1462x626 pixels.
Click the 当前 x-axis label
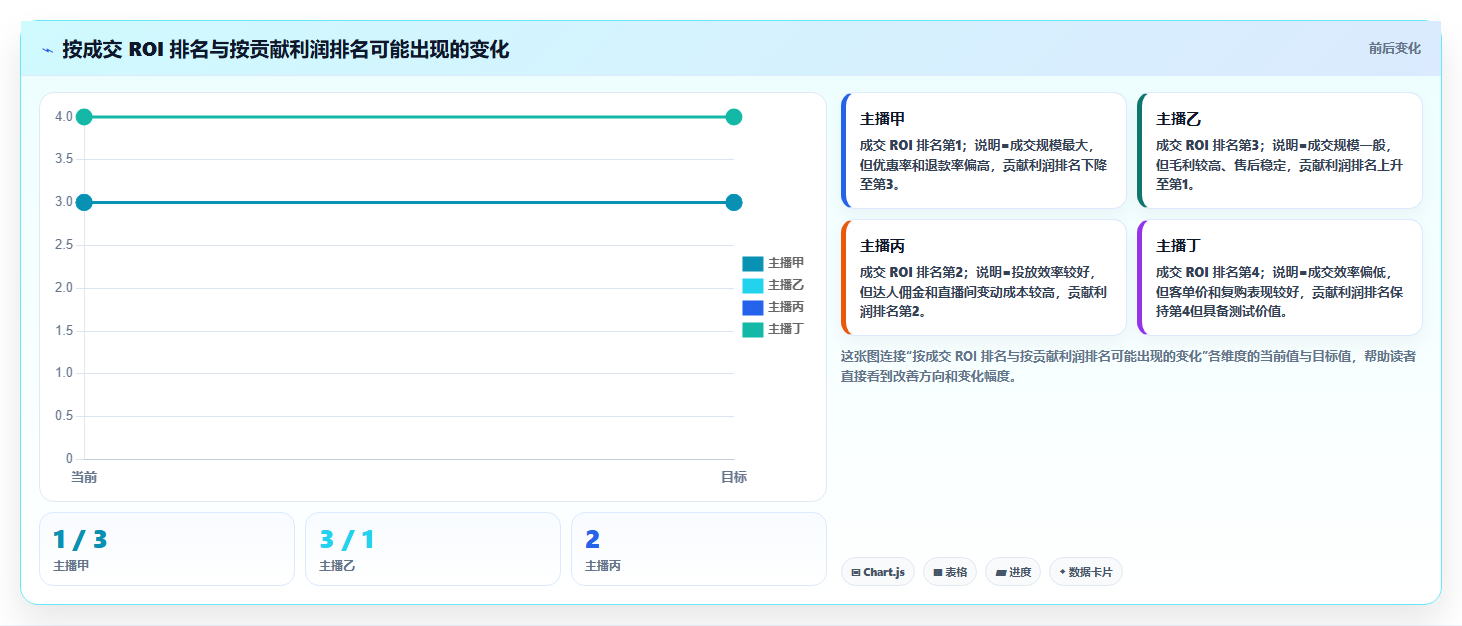tap(84, 477)
